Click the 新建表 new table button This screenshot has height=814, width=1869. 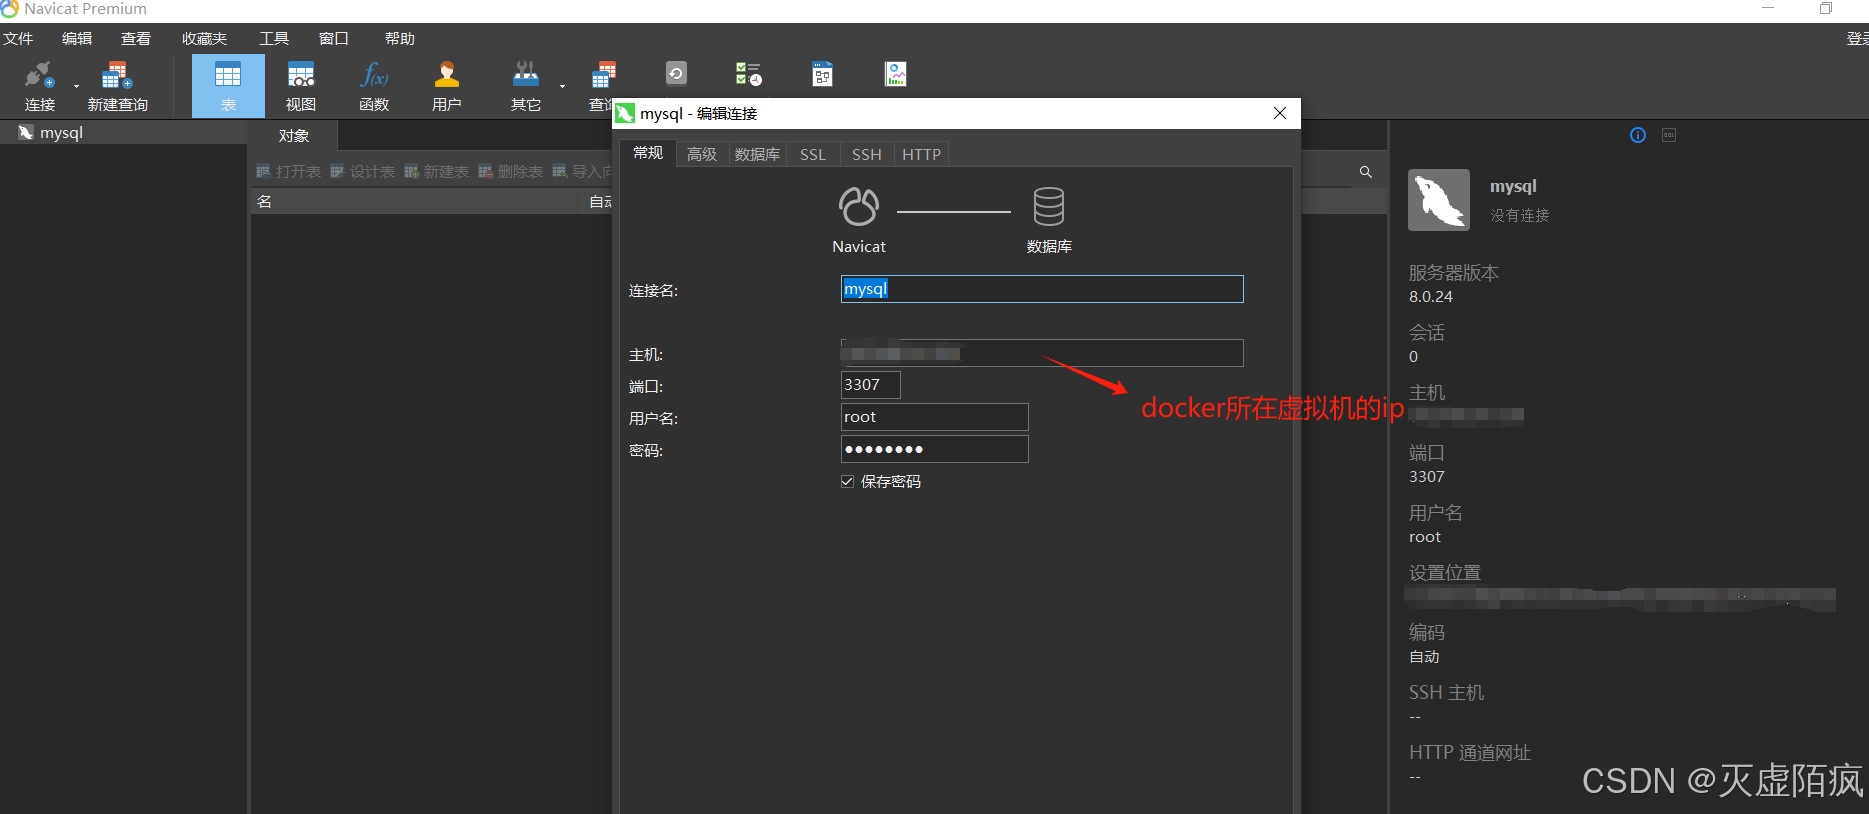437,172
